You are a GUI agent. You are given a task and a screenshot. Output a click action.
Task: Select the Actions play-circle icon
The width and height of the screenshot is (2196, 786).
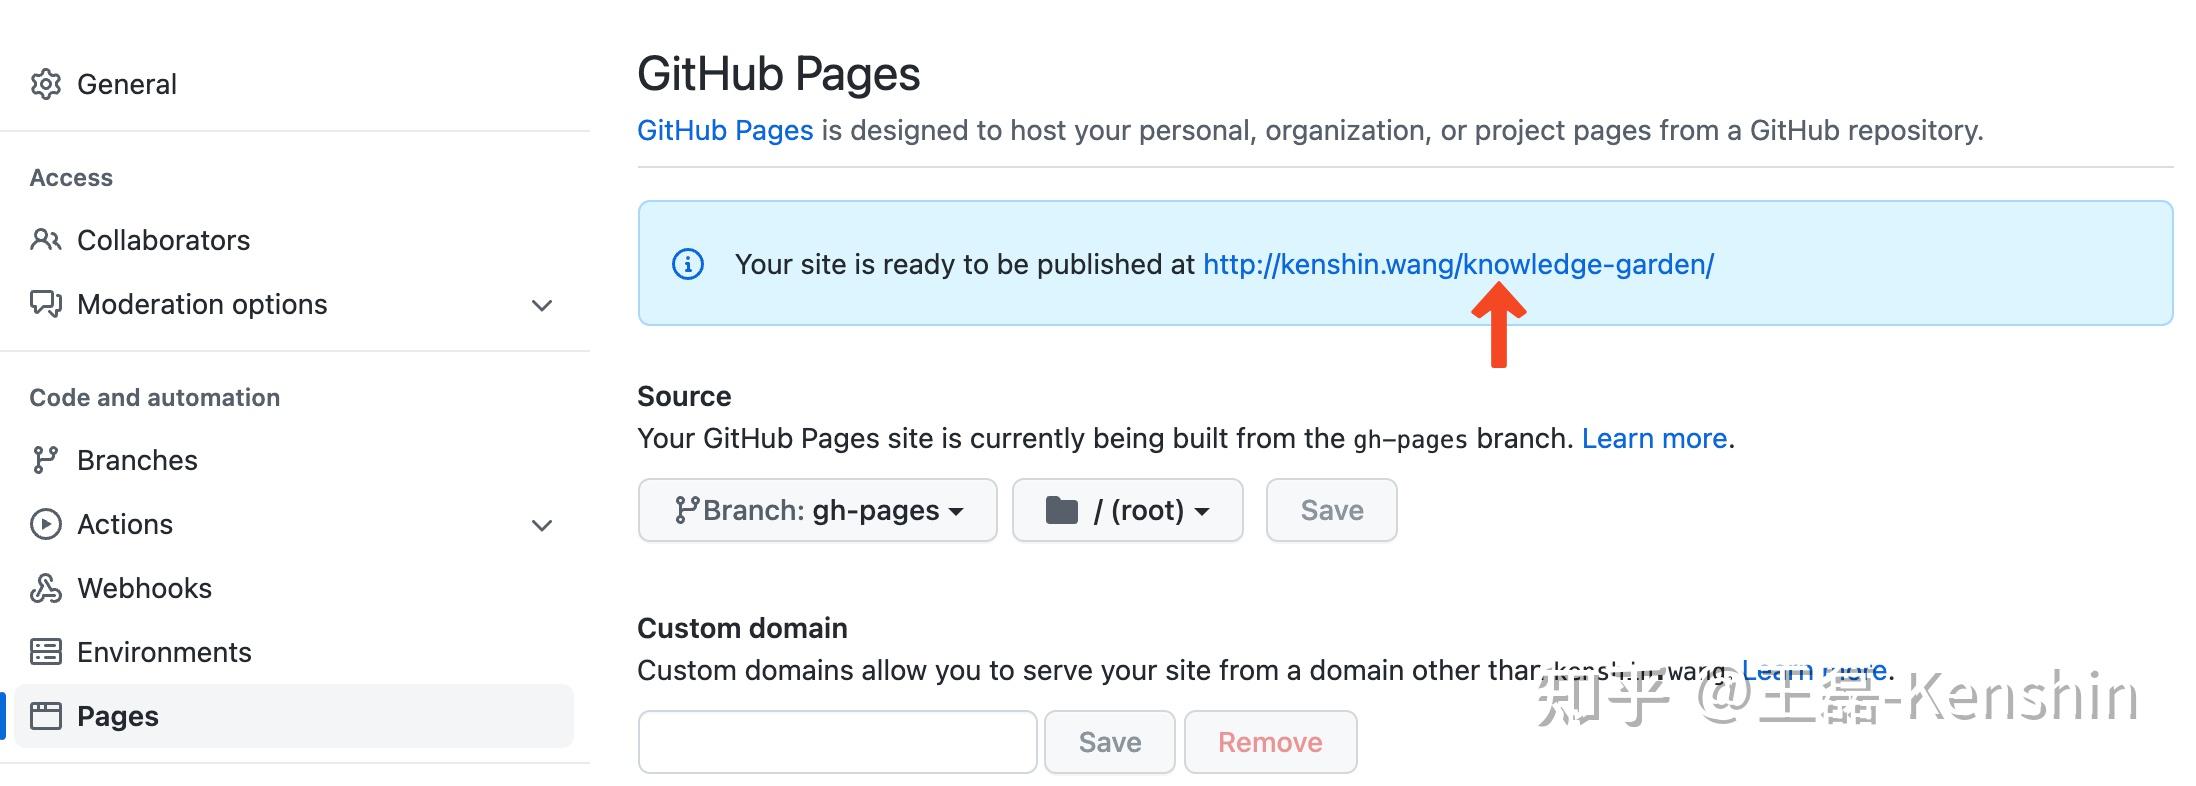[46, 524]
